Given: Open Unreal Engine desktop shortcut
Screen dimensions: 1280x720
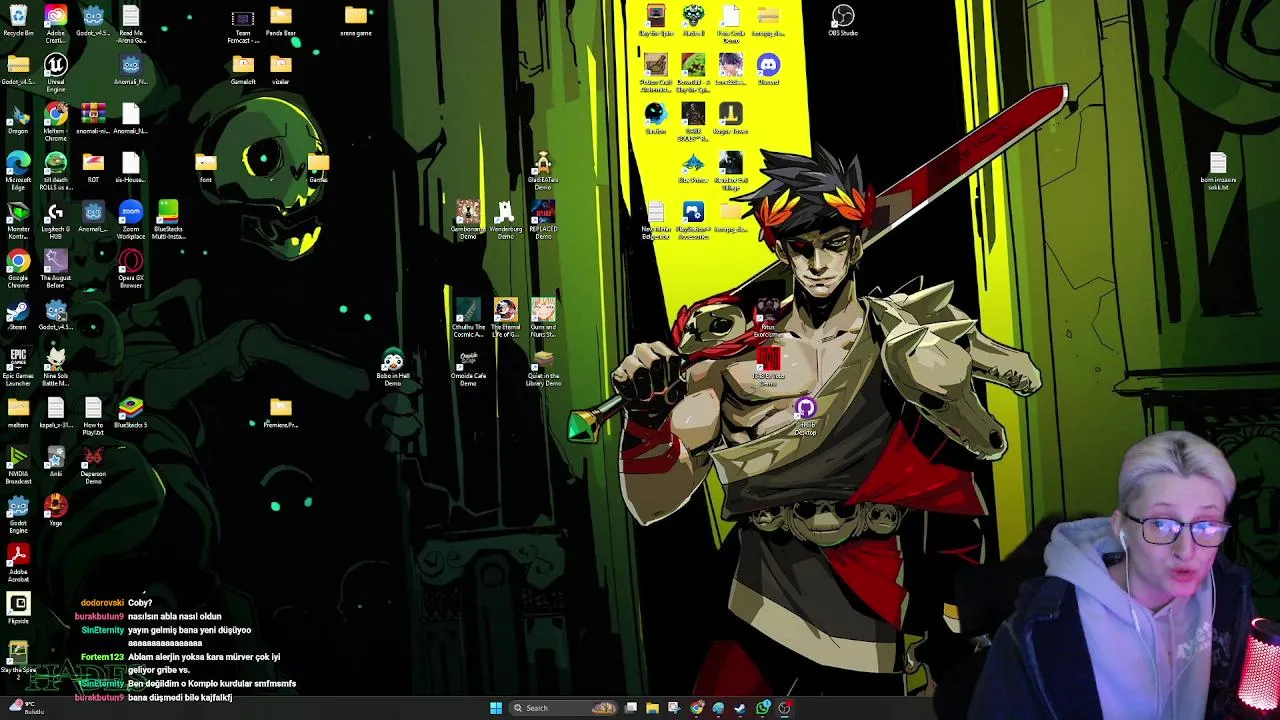Looking at the screenshot, I should click(55, 72).
